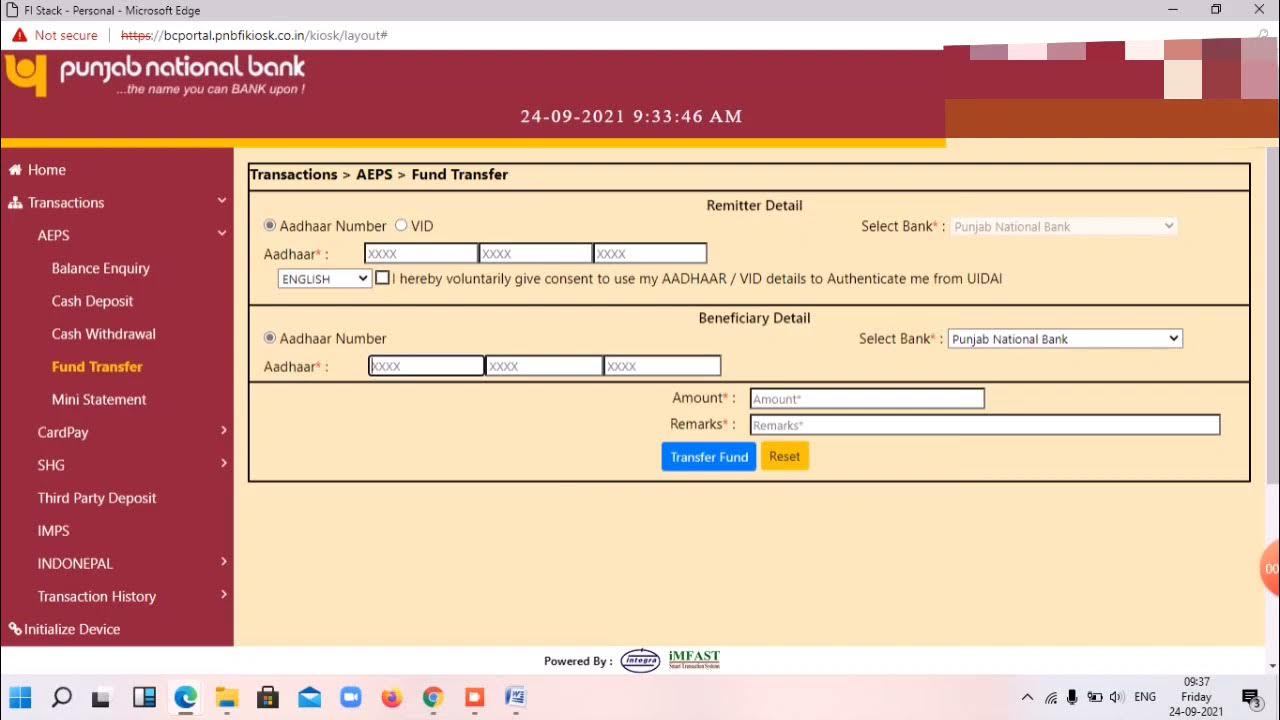Click the Initialize Device link
Image resolution: width=1280 pixels, height=720 pixels.
(x=72, y=629)
